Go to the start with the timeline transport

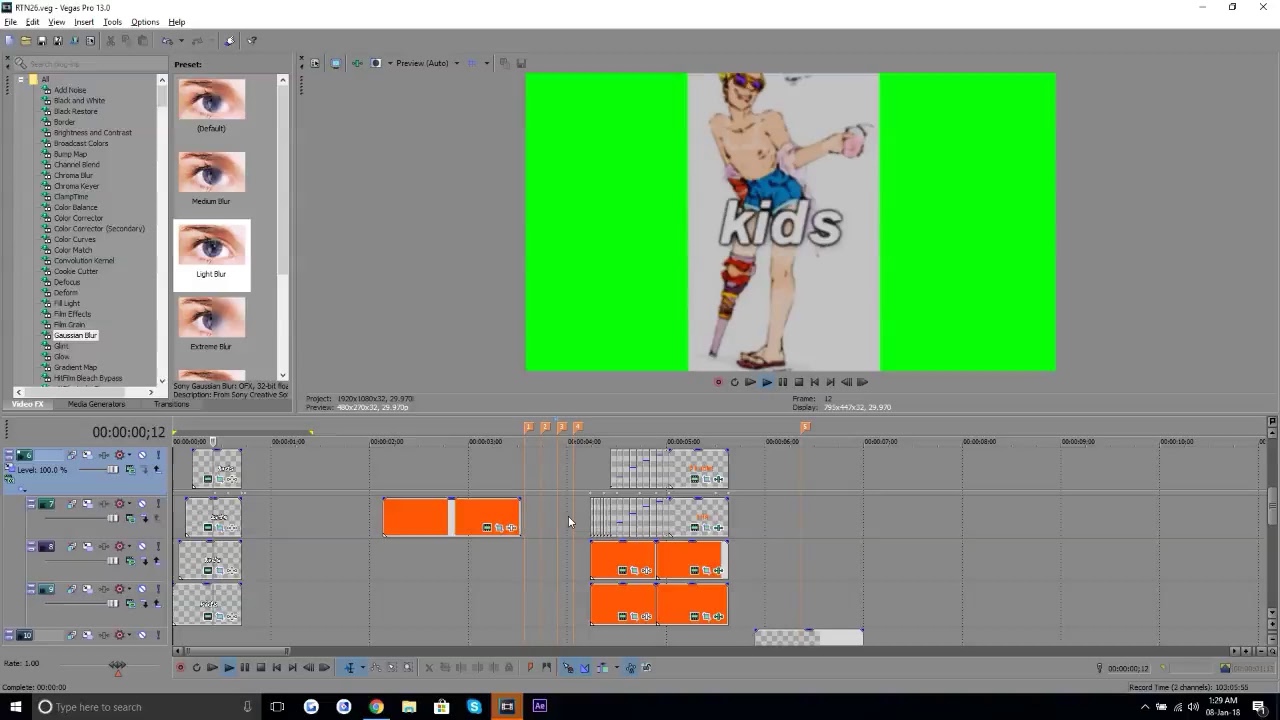point(276,668)
